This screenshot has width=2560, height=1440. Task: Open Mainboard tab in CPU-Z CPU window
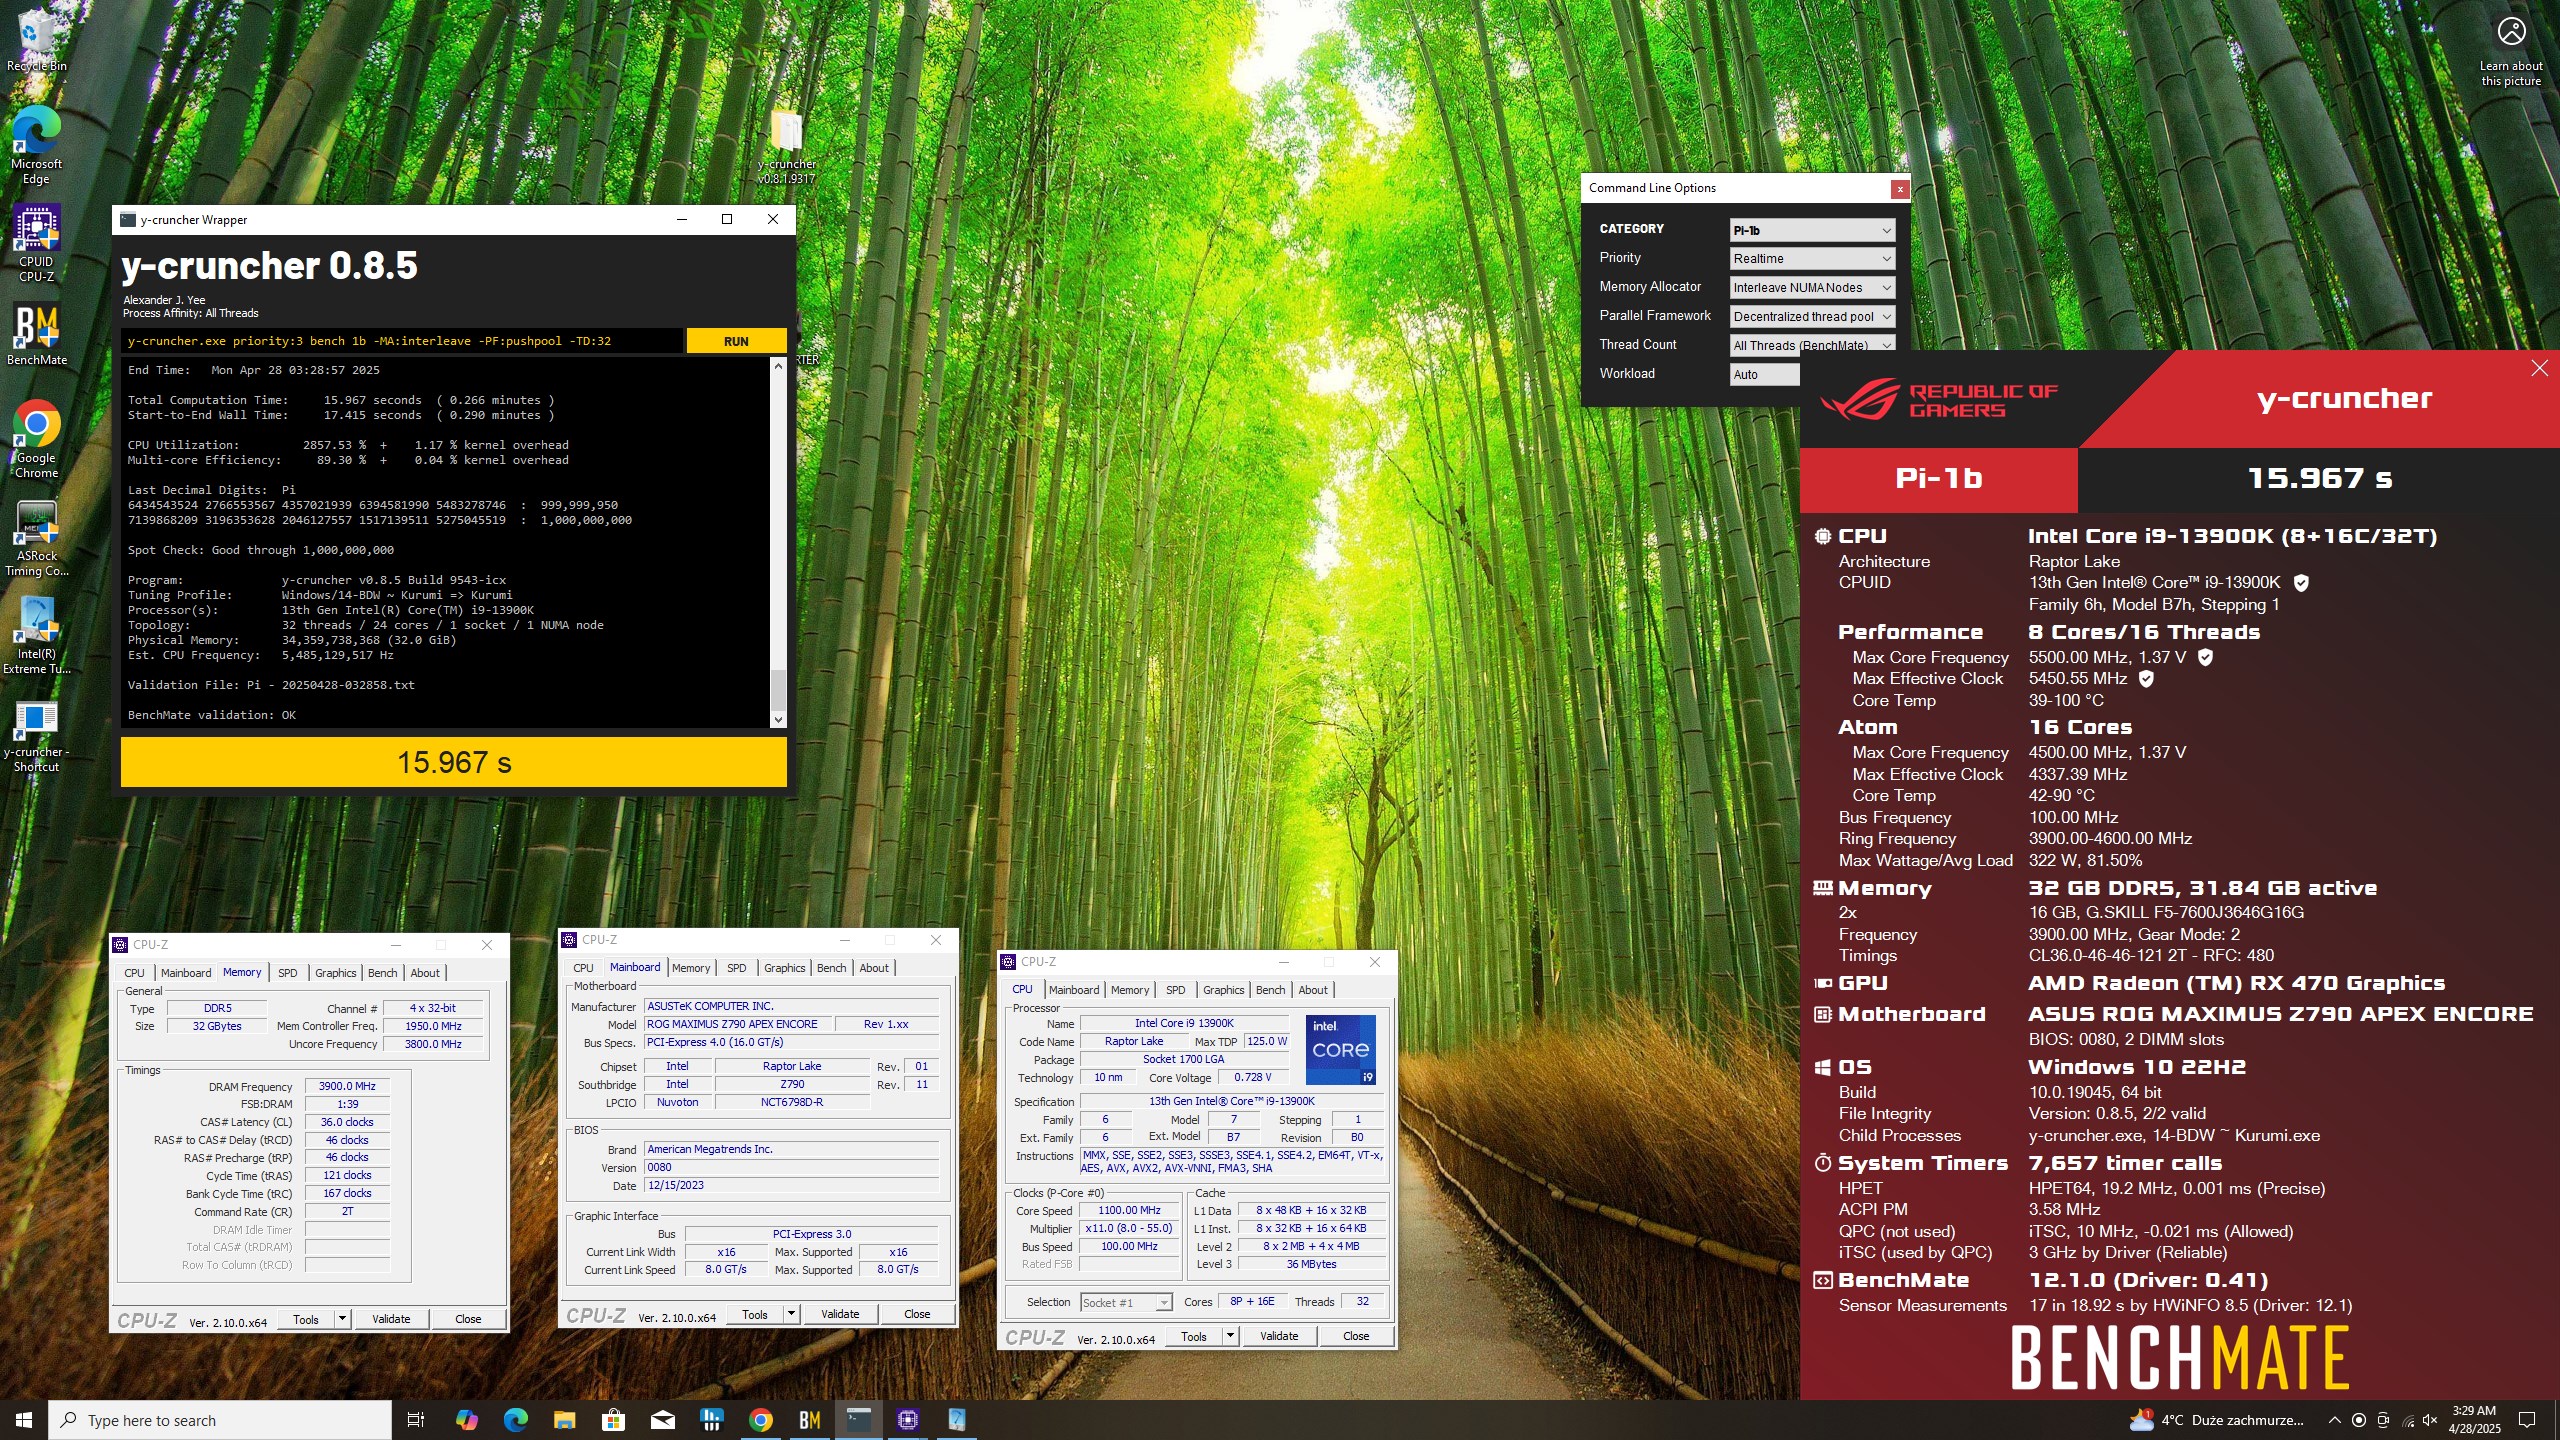(x=1074, y=990)
